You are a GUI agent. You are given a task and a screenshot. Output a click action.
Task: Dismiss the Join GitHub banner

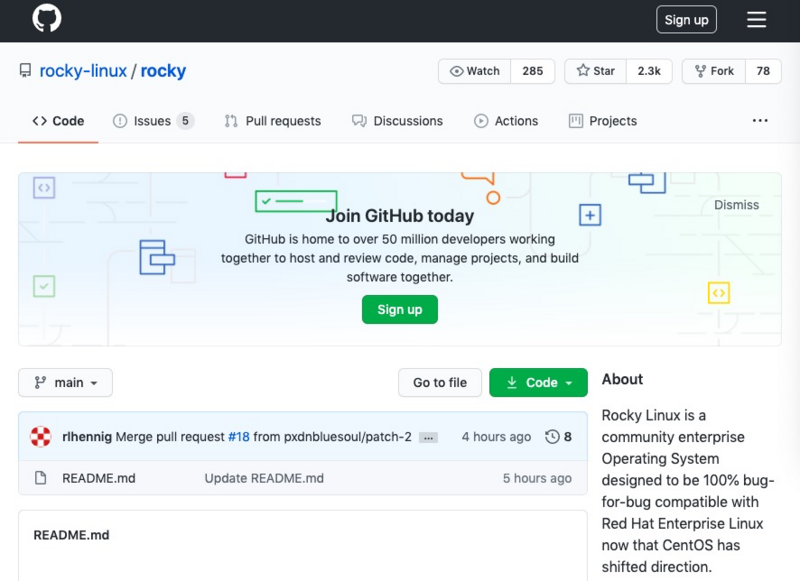(x=736, y=205)
